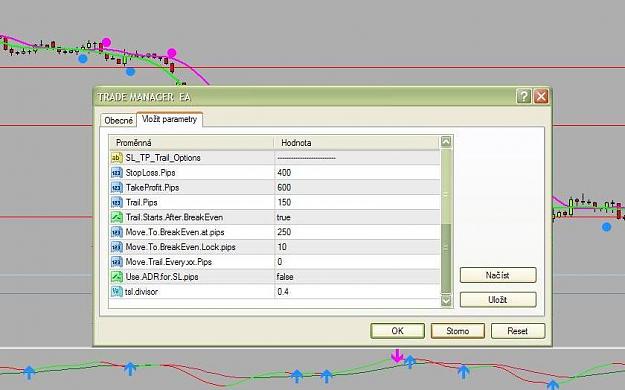This screenshot has height=390, width=625.
Task: Select the Use.ADR.for.SL.pips variable name
Action: coord(162,277)
